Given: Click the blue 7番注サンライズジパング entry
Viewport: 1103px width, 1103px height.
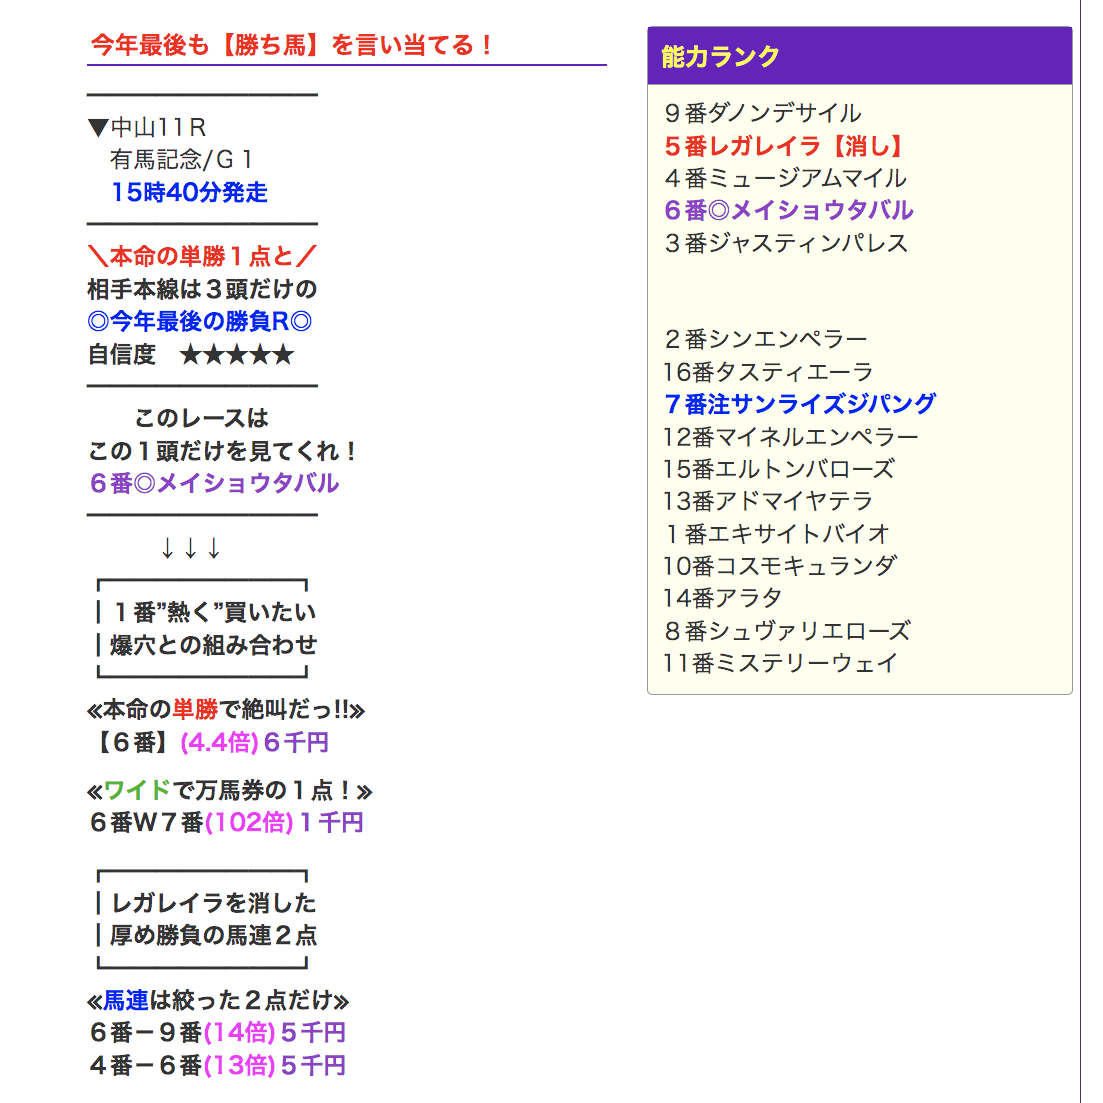Looking at the screenshot, I should pyautogui.click(x=799, y=404).
